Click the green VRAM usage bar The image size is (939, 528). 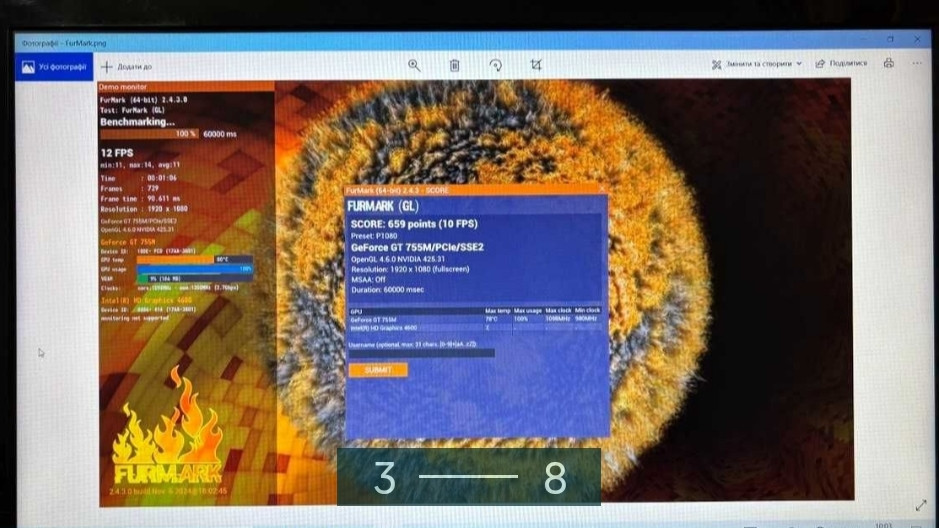(x=143, y=278)
